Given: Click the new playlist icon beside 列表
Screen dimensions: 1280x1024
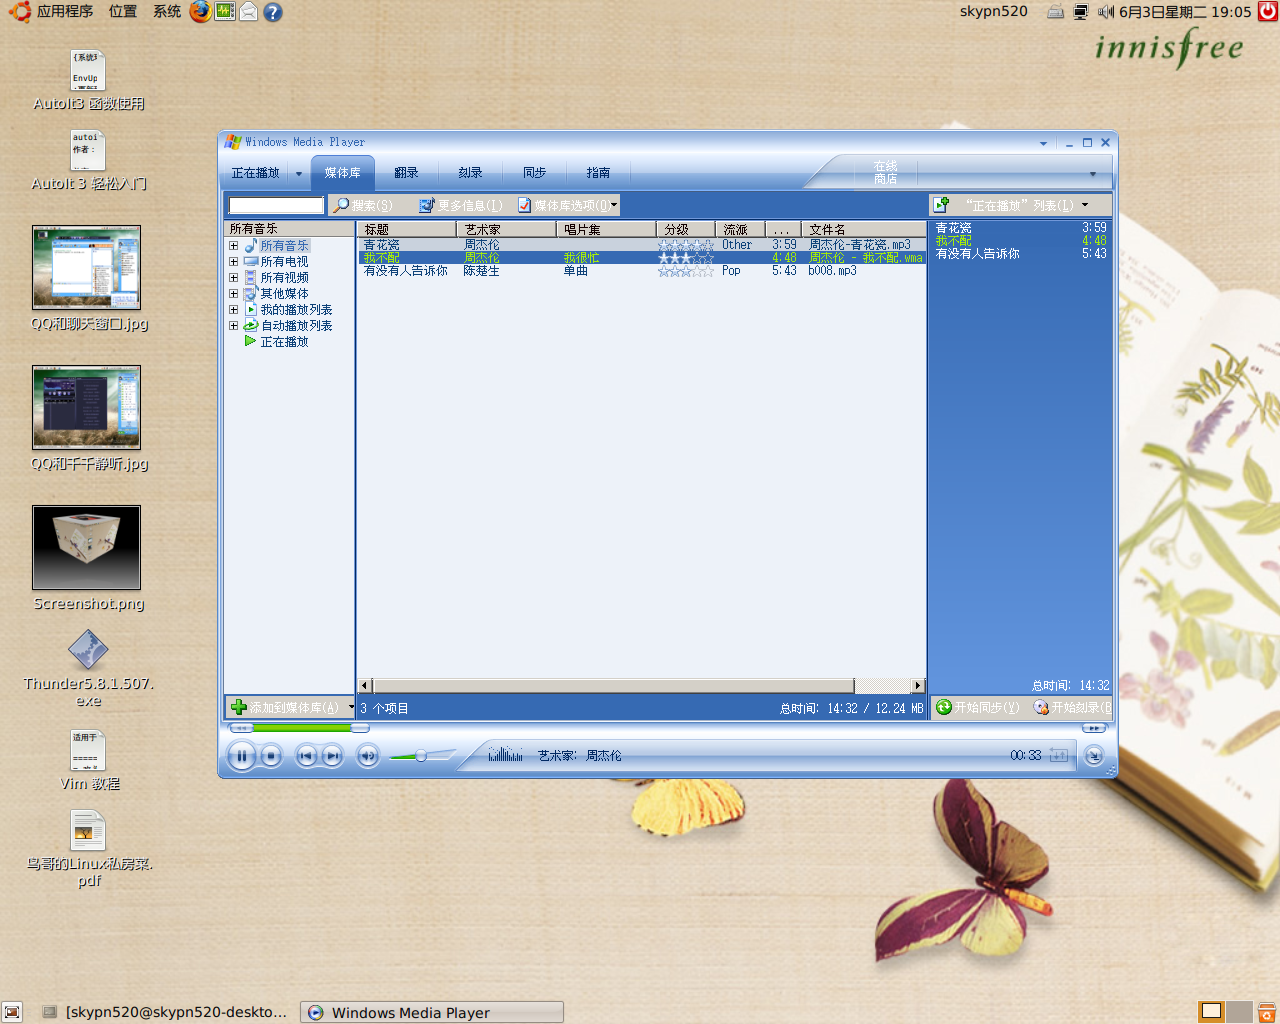Looking at the screenshot, I should click(x=941, y=205).
